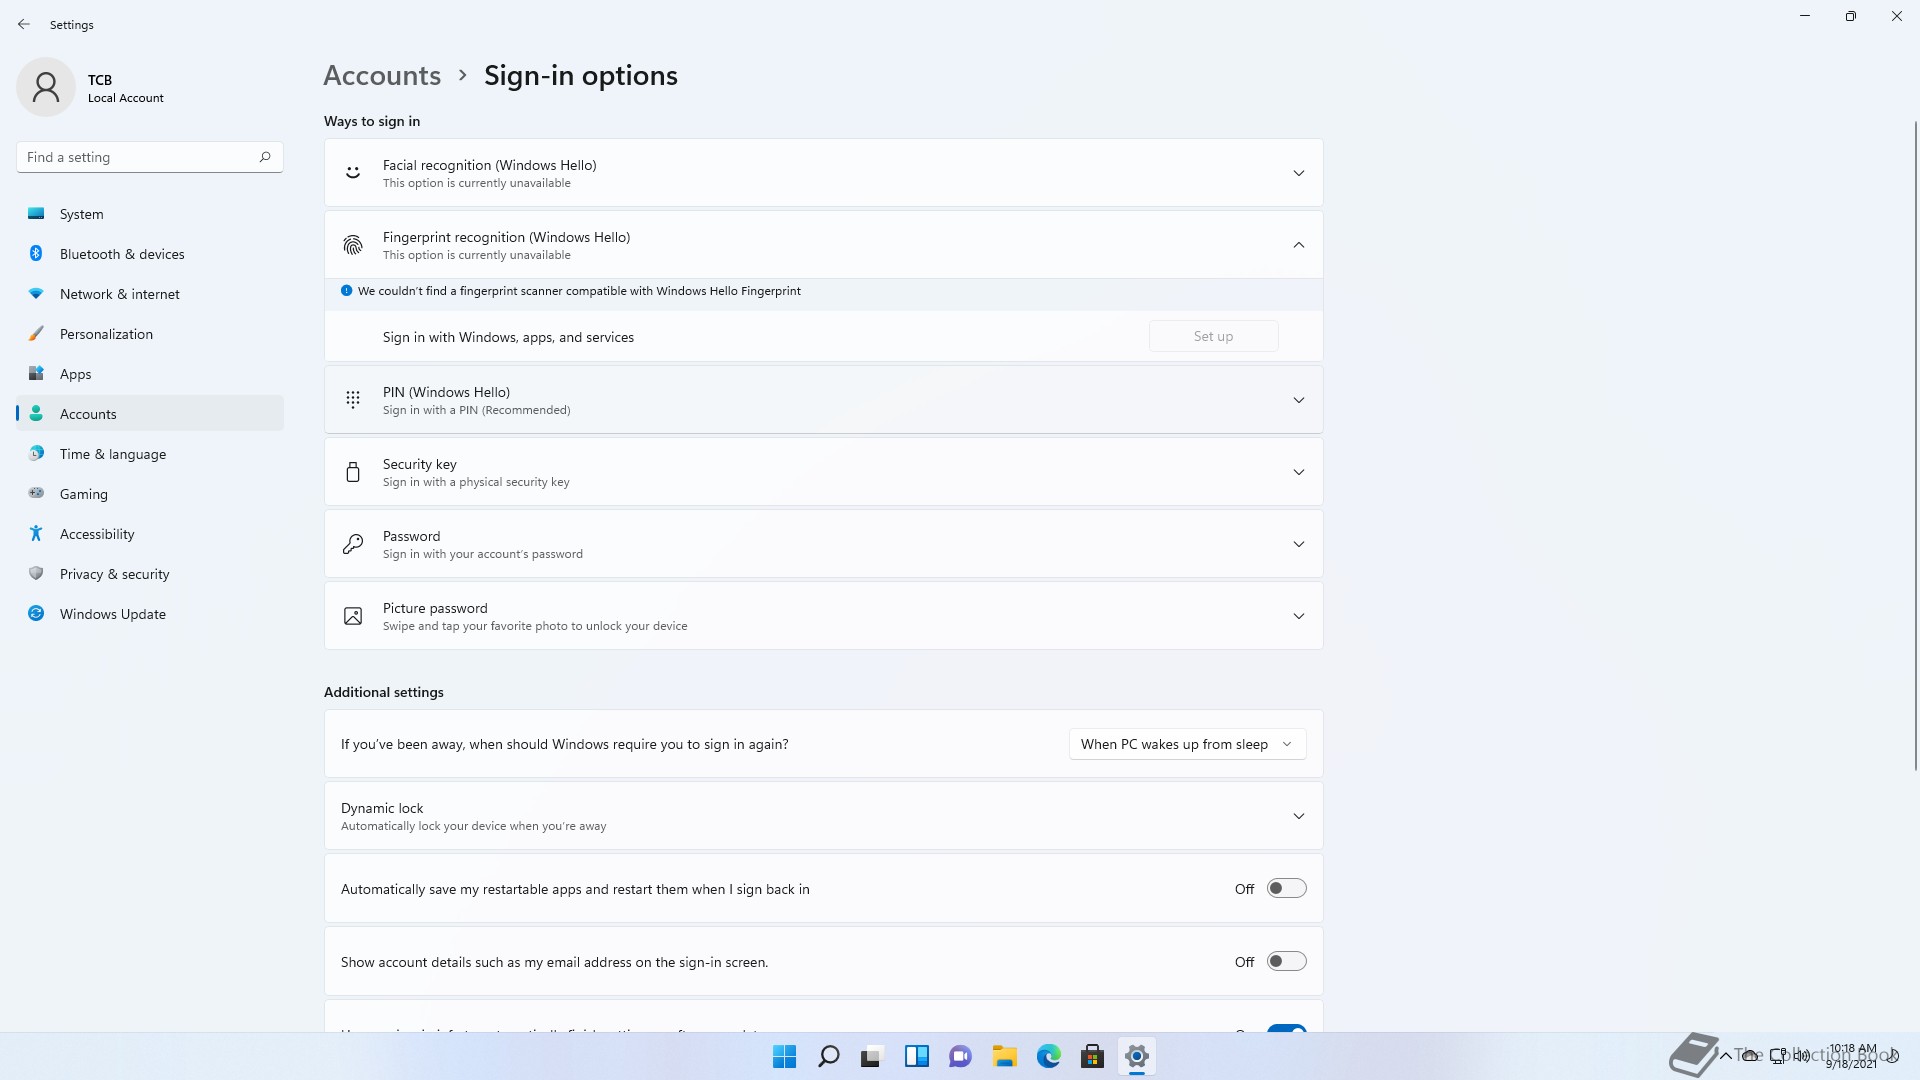Select Apps in the sidebar
Screen dimensions: 1920x1080
[x=150, y=374]
